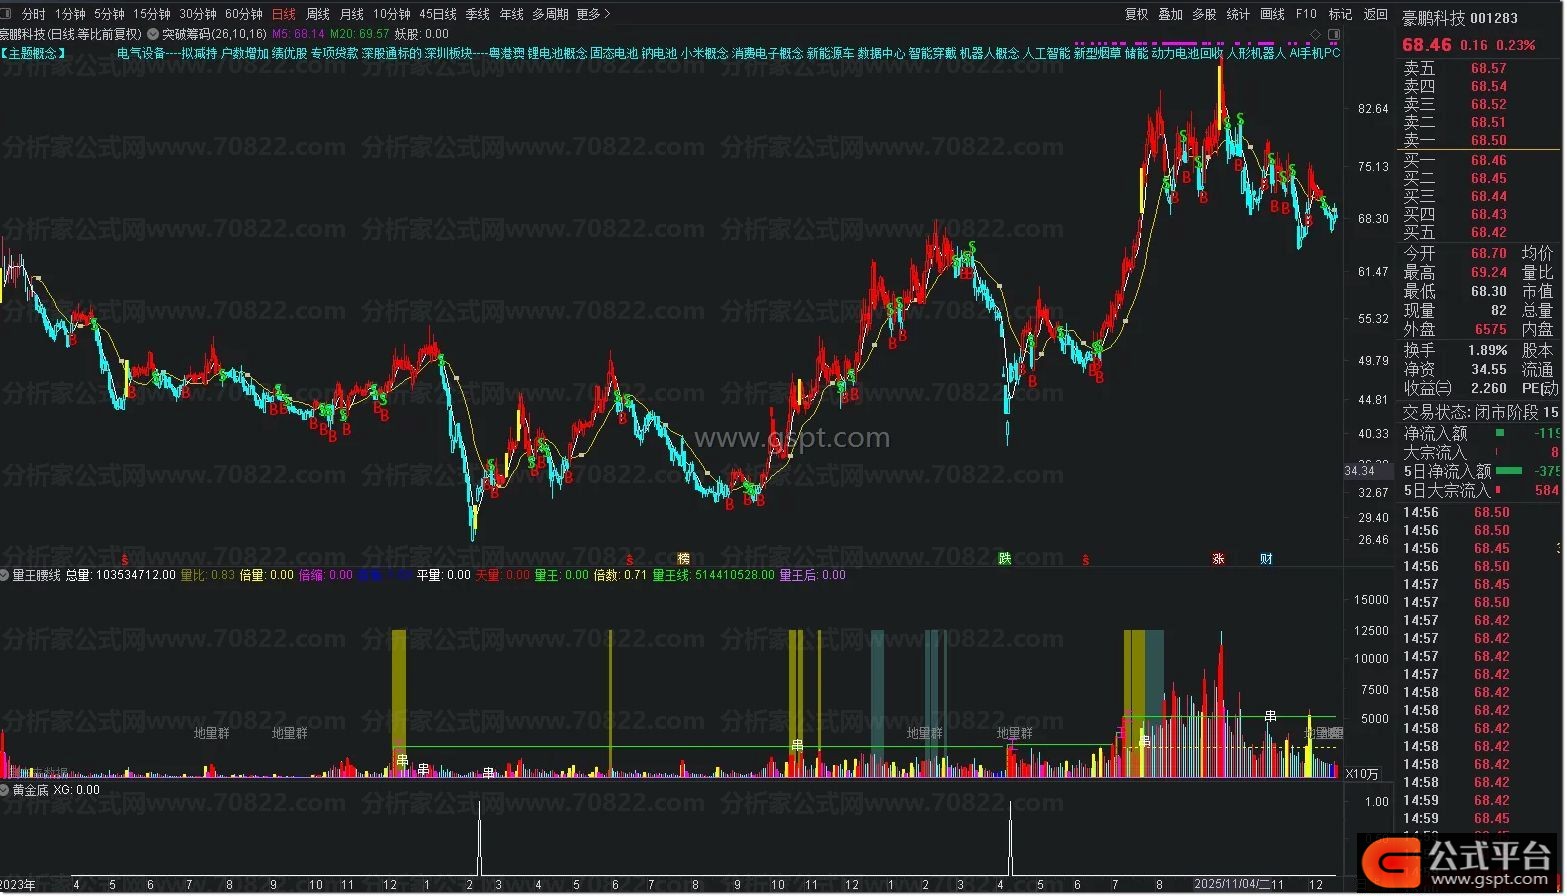
Task: Toggle the right side panel icon
Action: click(x=1333, y=34)
